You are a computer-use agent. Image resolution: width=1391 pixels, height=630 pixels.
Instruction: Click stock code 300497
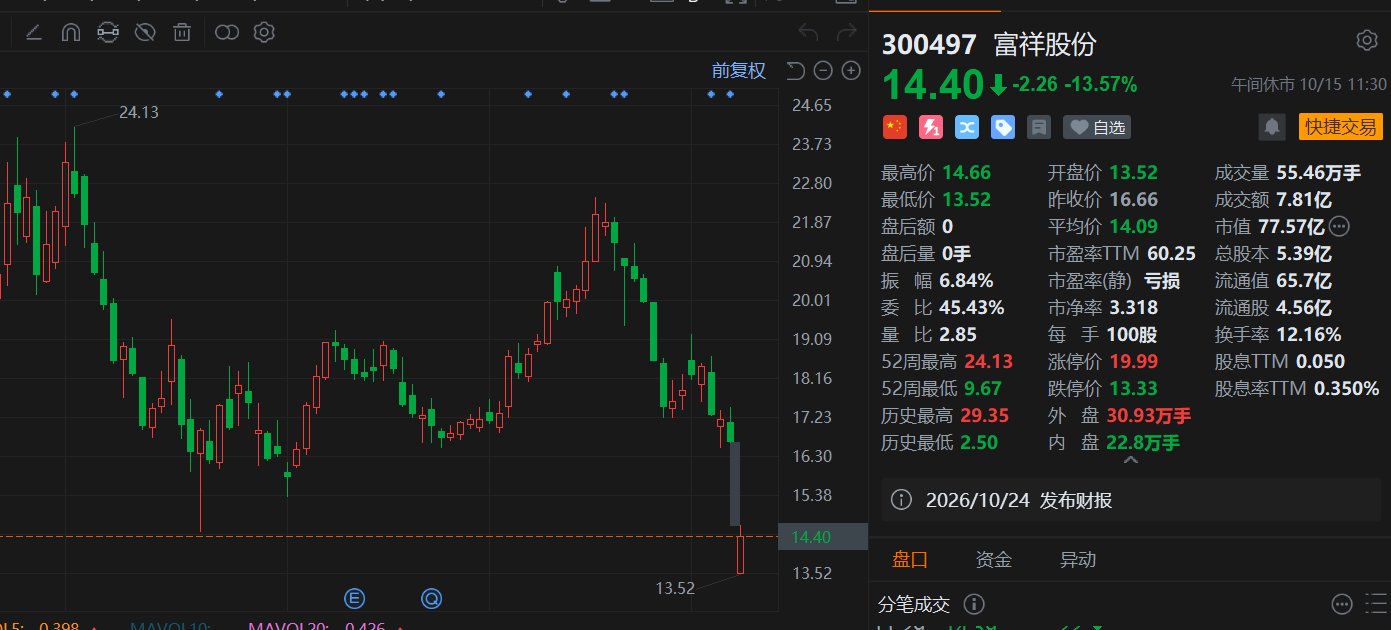point(928,44)
